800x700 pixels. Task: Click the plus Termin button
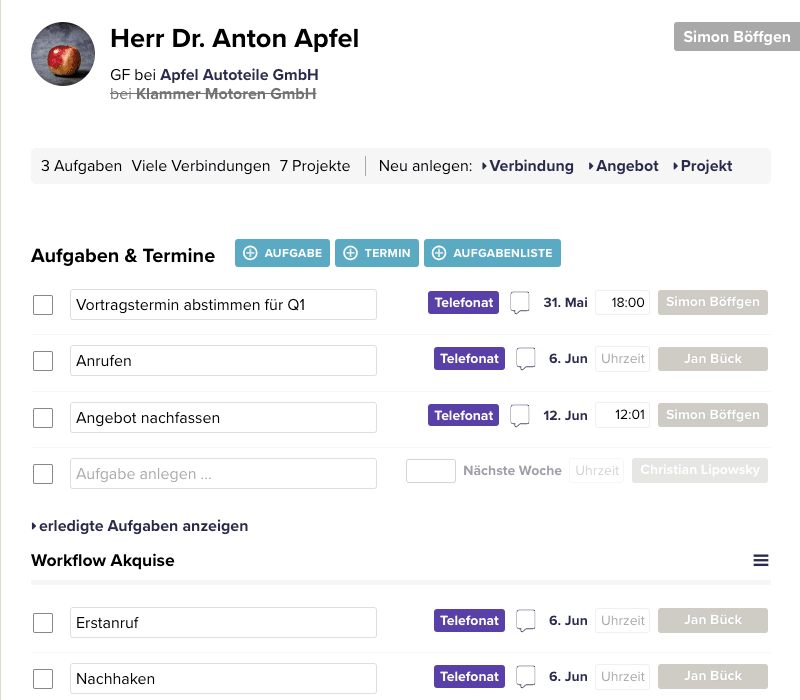(377, 253)
